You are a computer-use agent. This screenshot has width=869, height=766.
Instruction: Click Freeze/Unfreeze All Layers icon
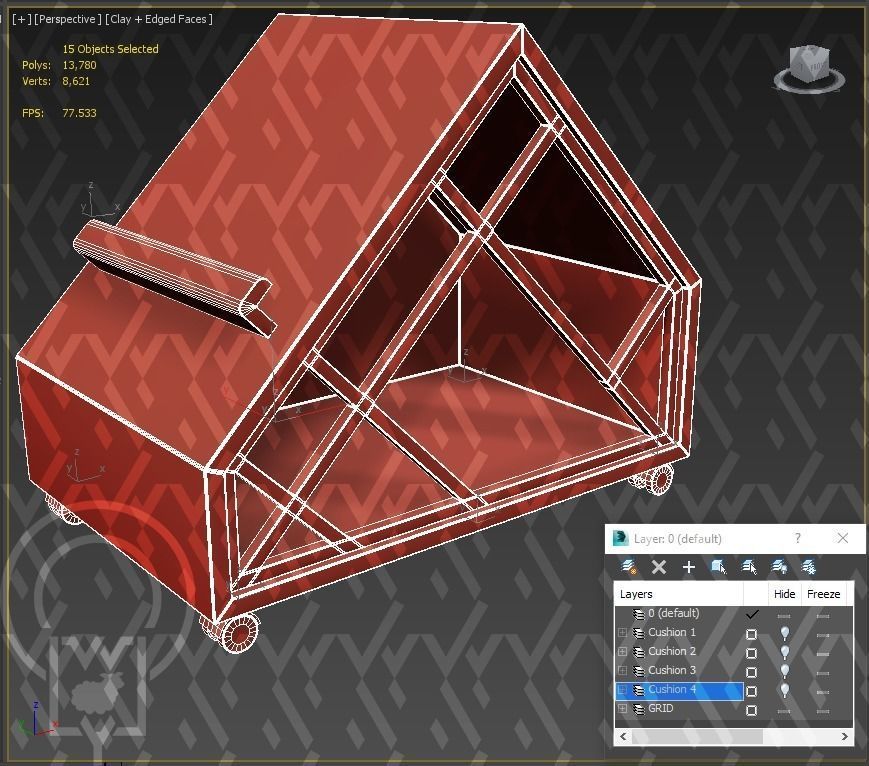coord(809,566)
